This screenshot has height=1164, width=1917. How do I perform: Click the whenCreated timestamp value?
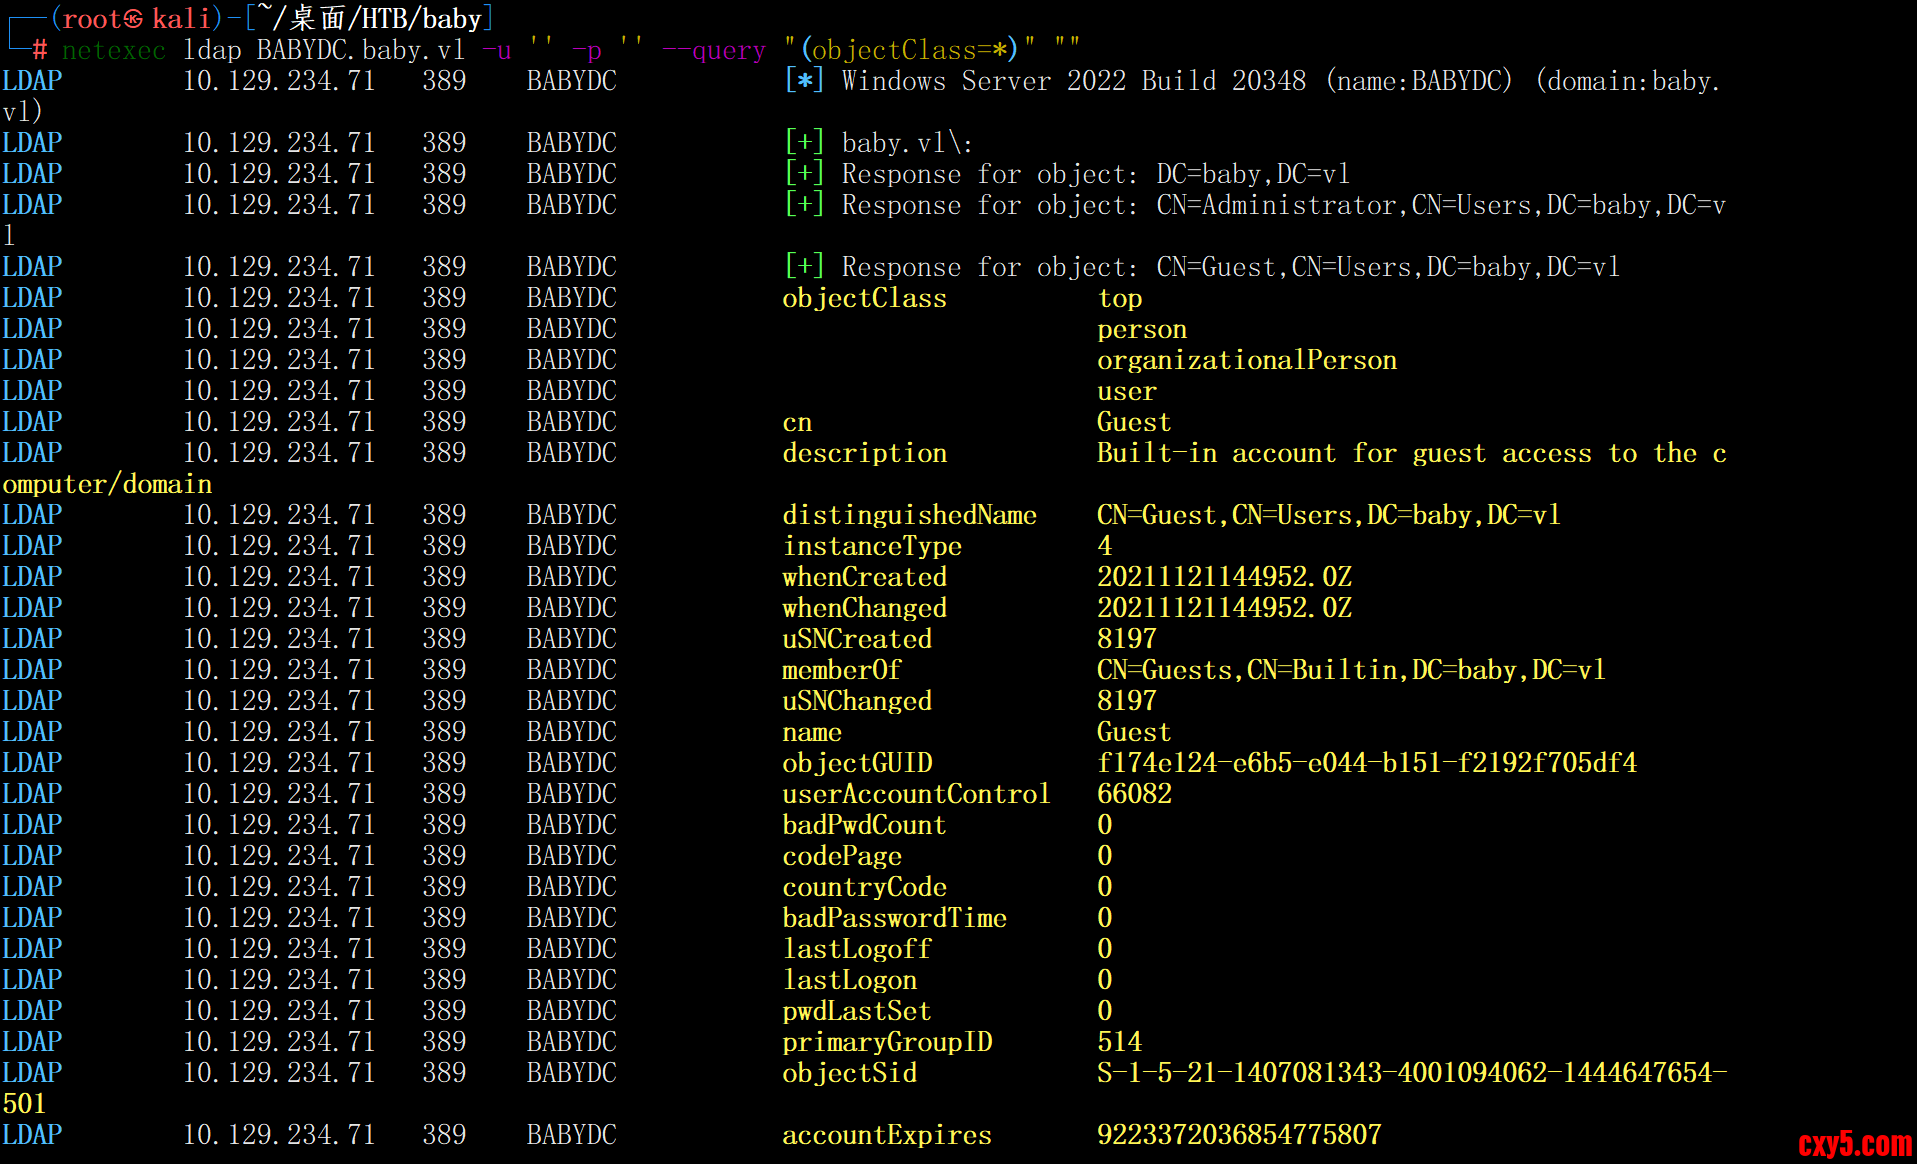1224,577
